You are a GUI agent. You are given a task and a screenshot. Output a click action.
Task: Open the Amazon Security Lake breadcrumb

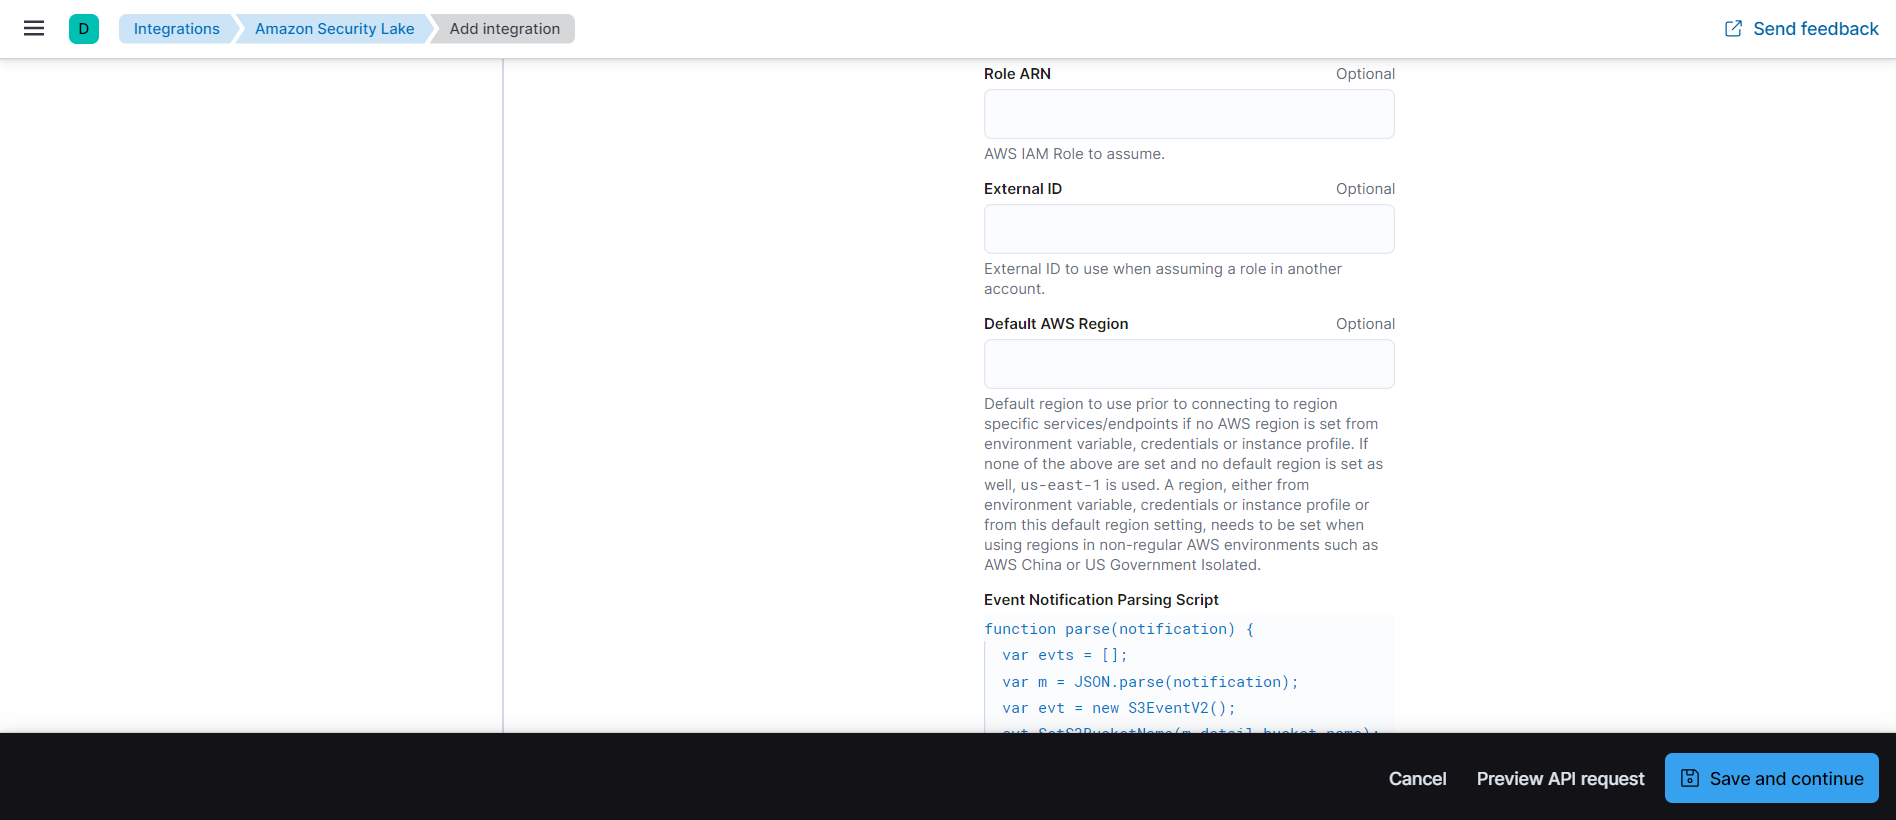point(334,28)
